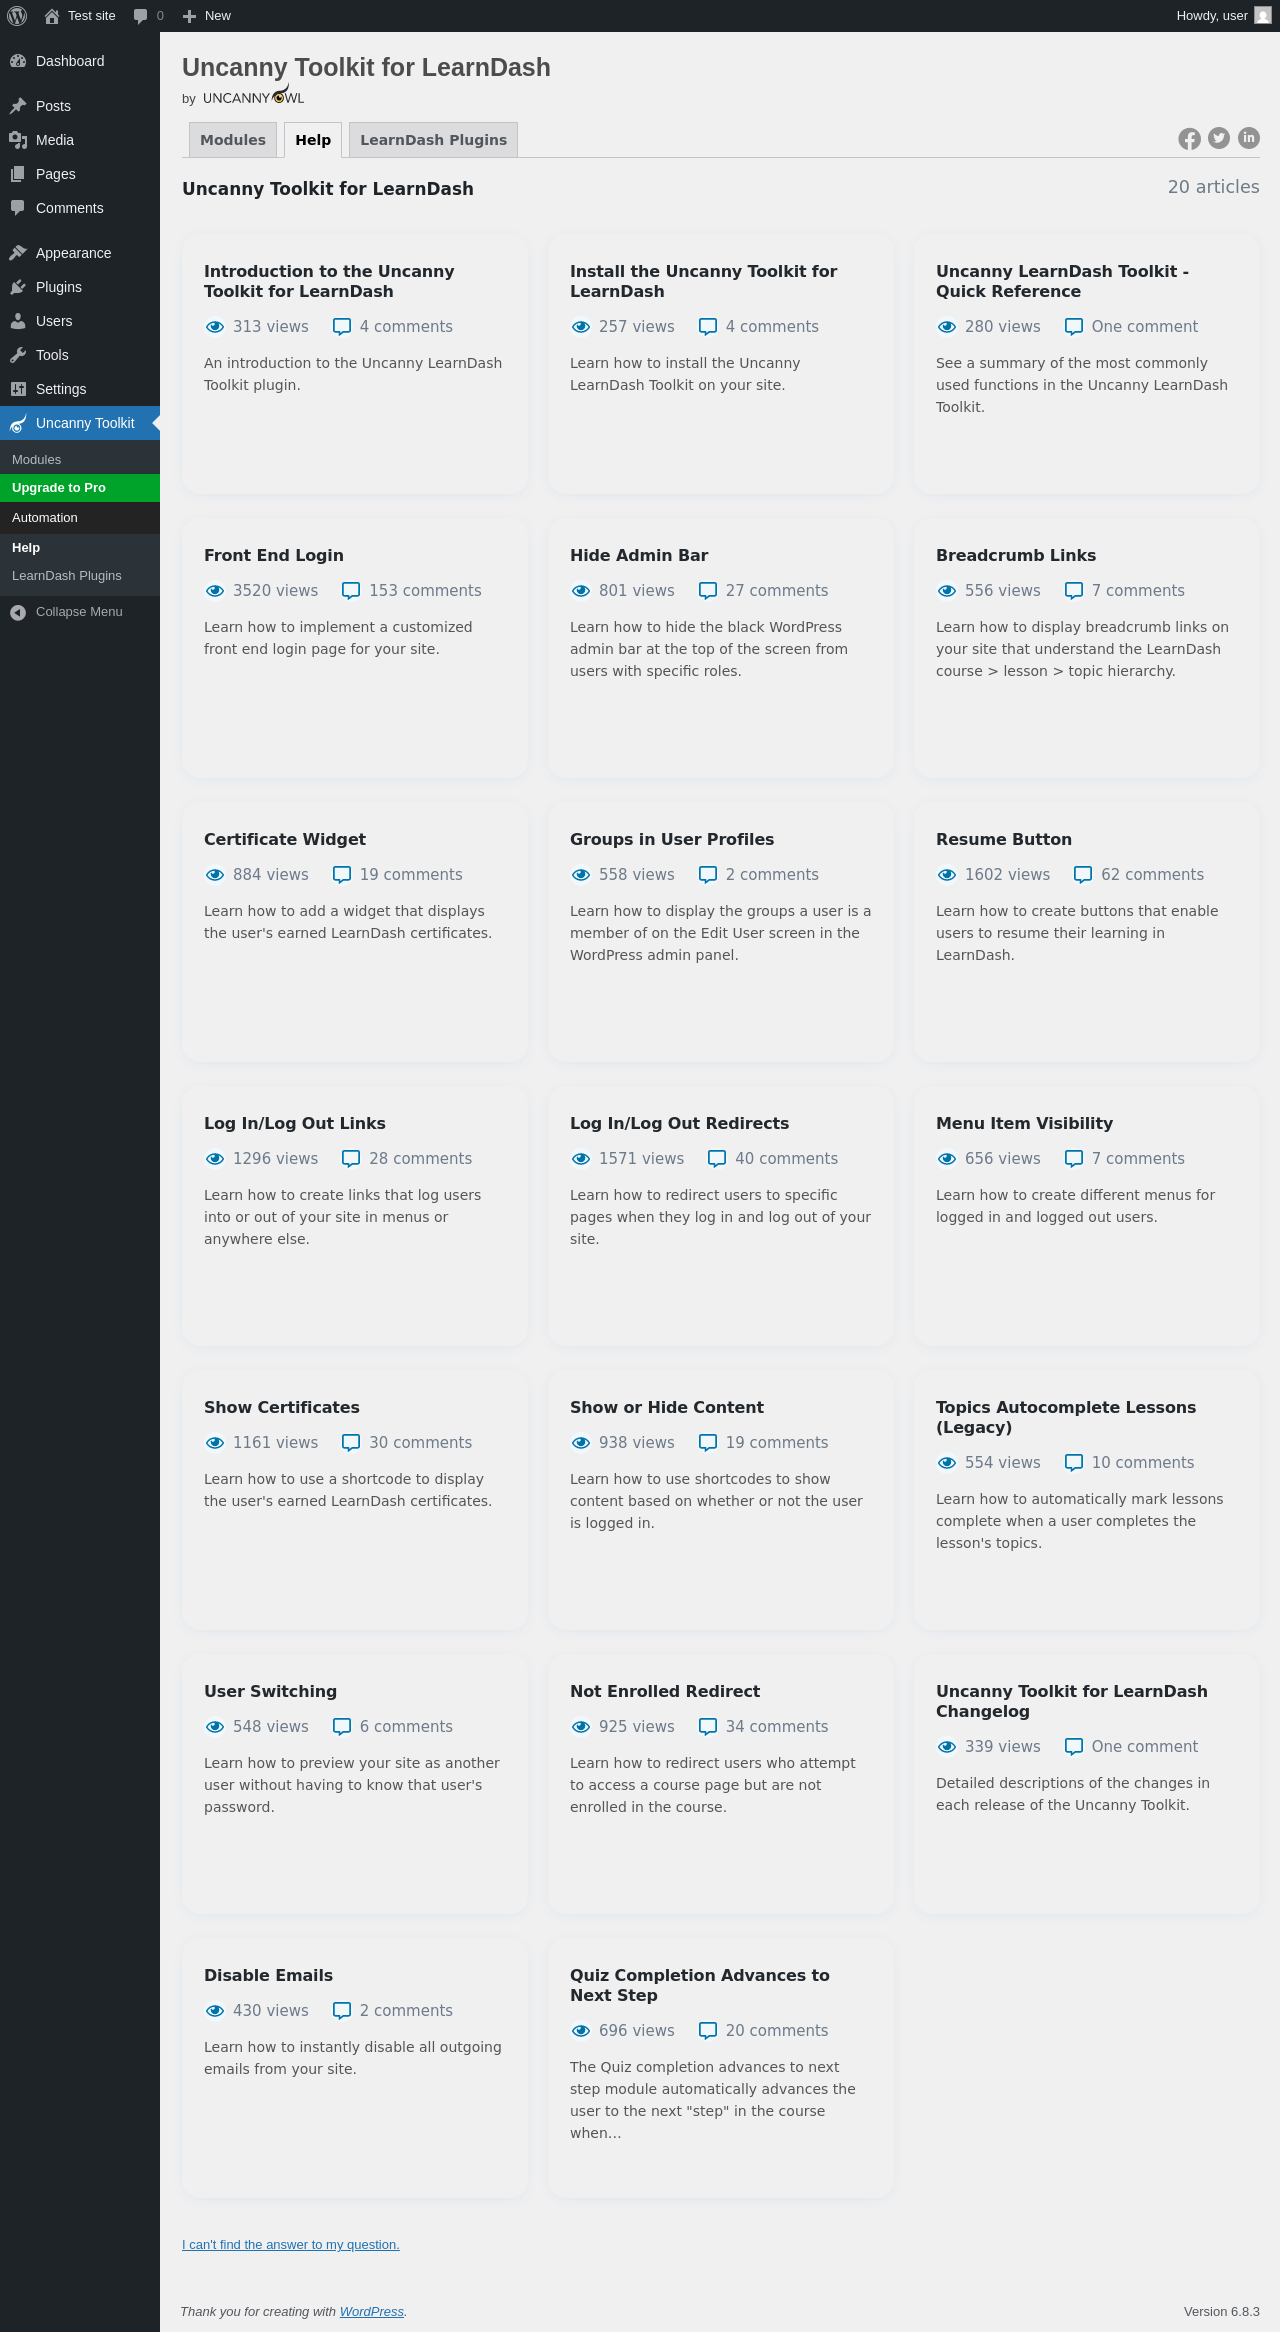Image resolution: width=1280 pixels, height=2332 pixels.
Task: Open the Test site home icon
Action: pyautogui.click(x=52, y=16)
